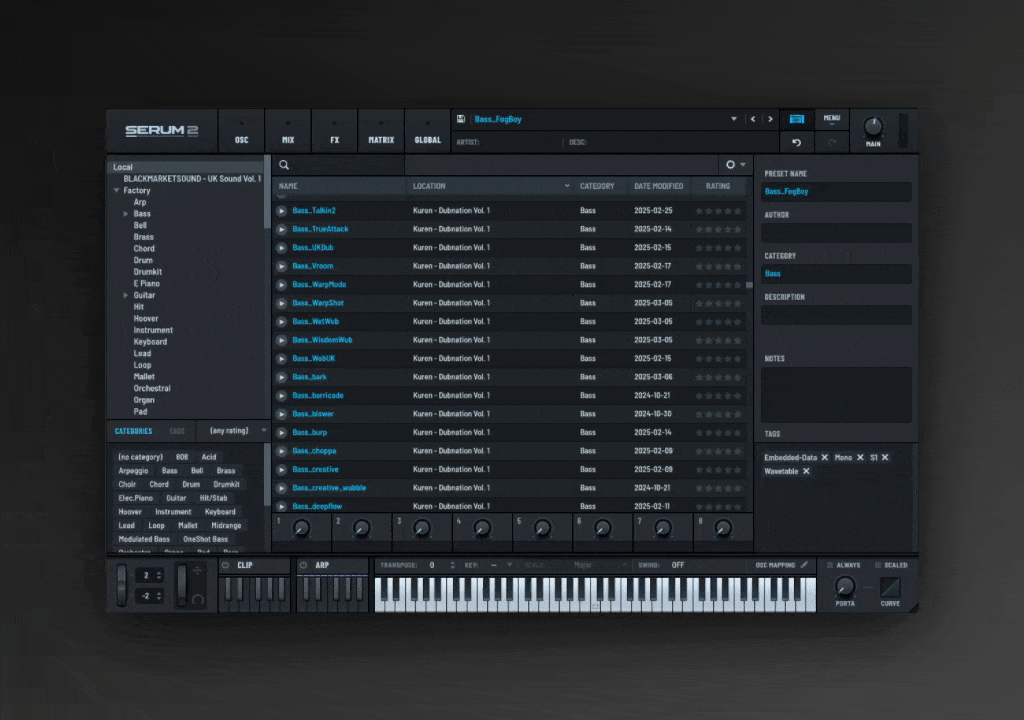Click the save preset floppy disk icon
This screenshot has width=1024, height=720.
(x=460, y=119)
